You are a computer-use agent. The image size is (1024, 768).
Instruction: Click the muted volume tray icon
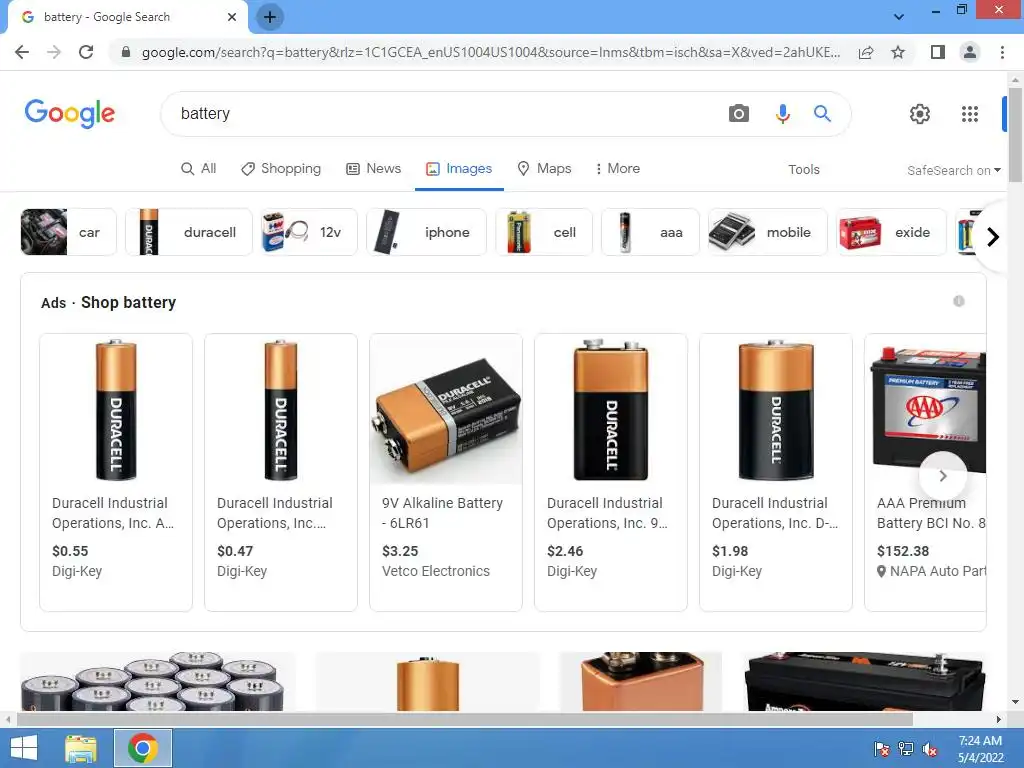coord(929,749)
